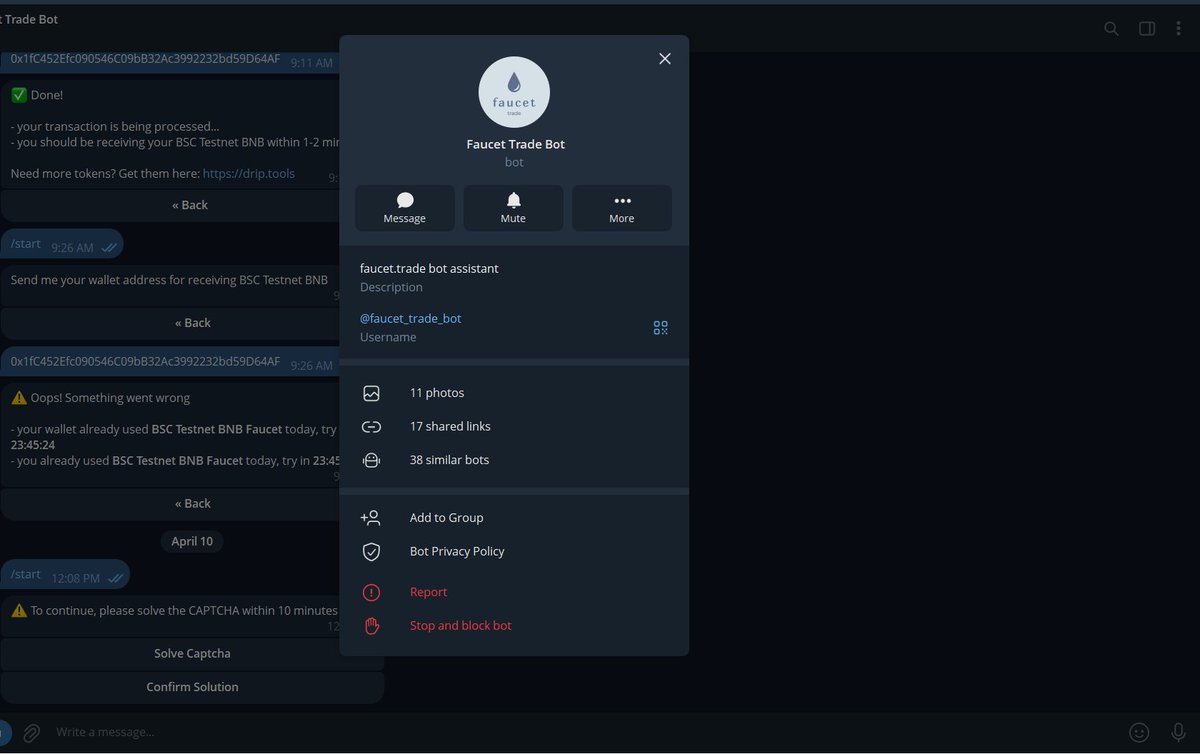
Task: Click the shield icon beside Bot Privacy Policy
Action: (x=371, y=551)
